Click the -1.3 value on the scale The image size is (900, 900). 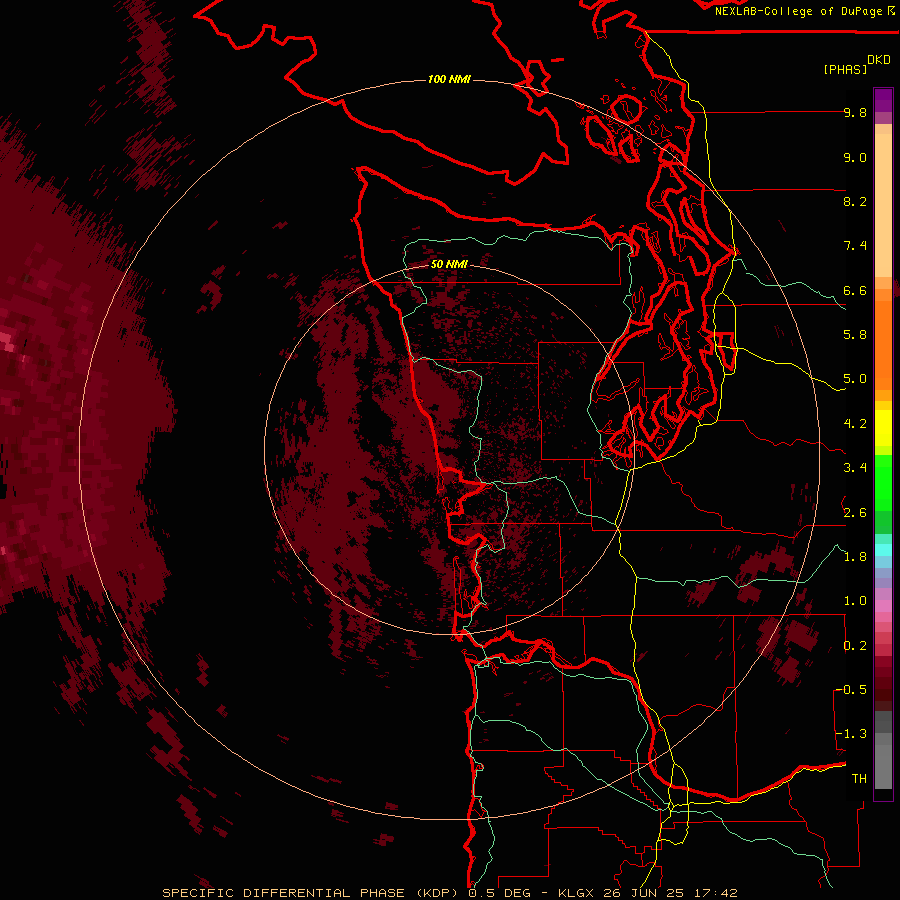coord(851,734)
